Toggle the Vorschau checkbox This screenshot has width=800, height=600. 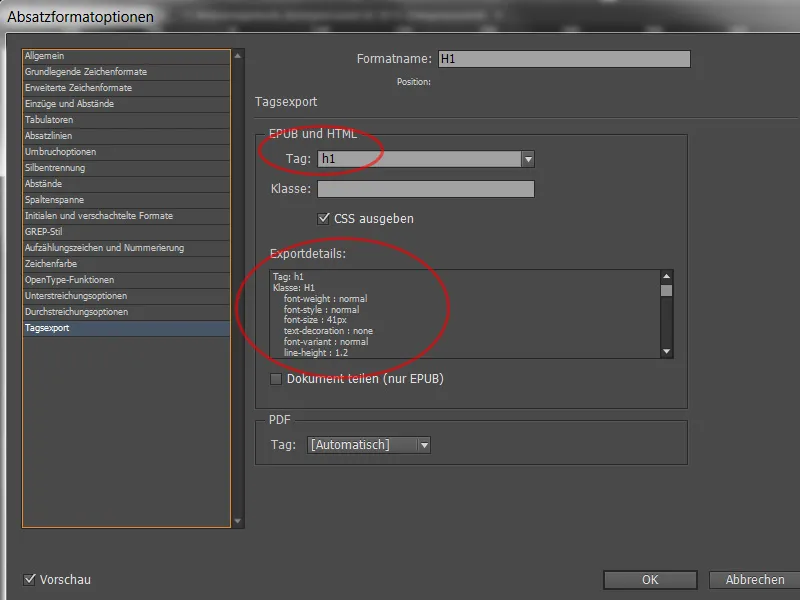click(x=30, y=580)
